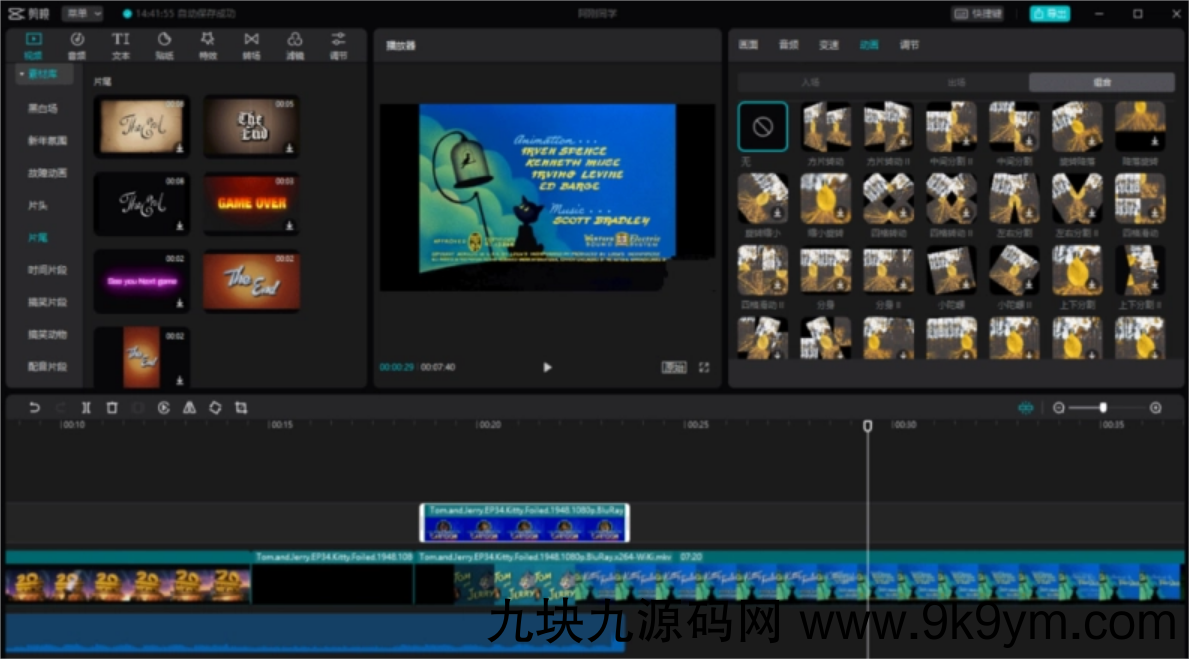Select the 无 (none) animation option

tap(762, 127)
